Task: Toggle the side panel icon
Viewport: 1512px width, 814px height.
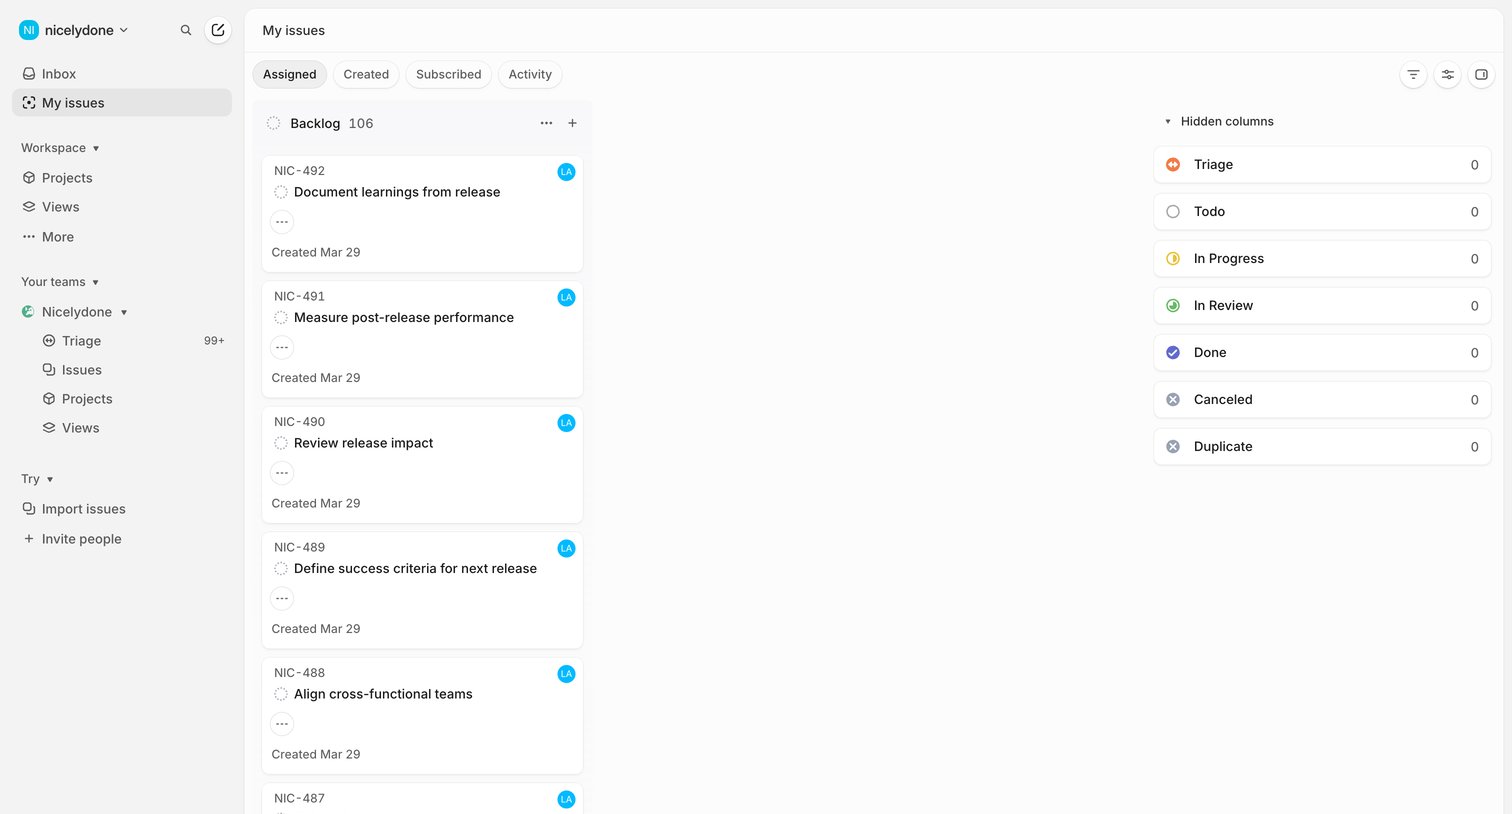Action: coord(1481,75)
